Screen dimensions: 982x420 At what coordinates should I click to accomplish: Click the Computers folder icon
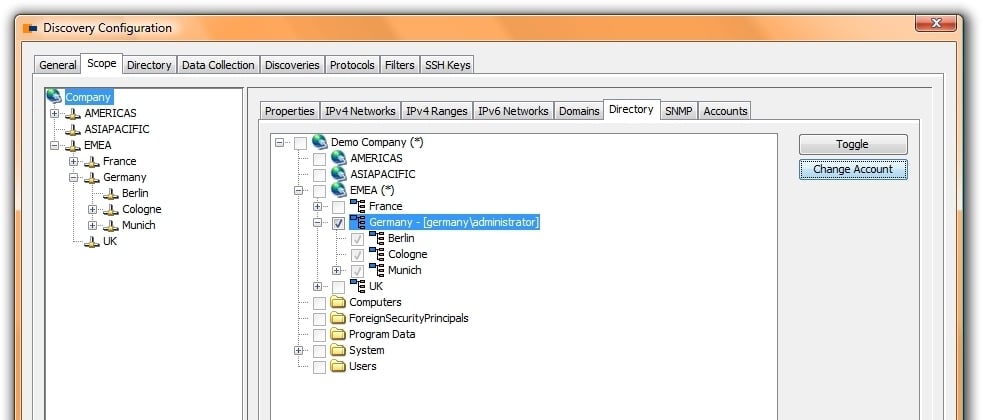[x=338, y=302]
